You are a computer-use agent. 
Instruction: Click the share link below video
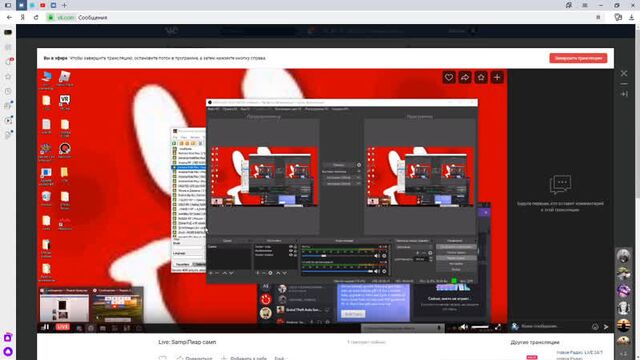(195, 358)
